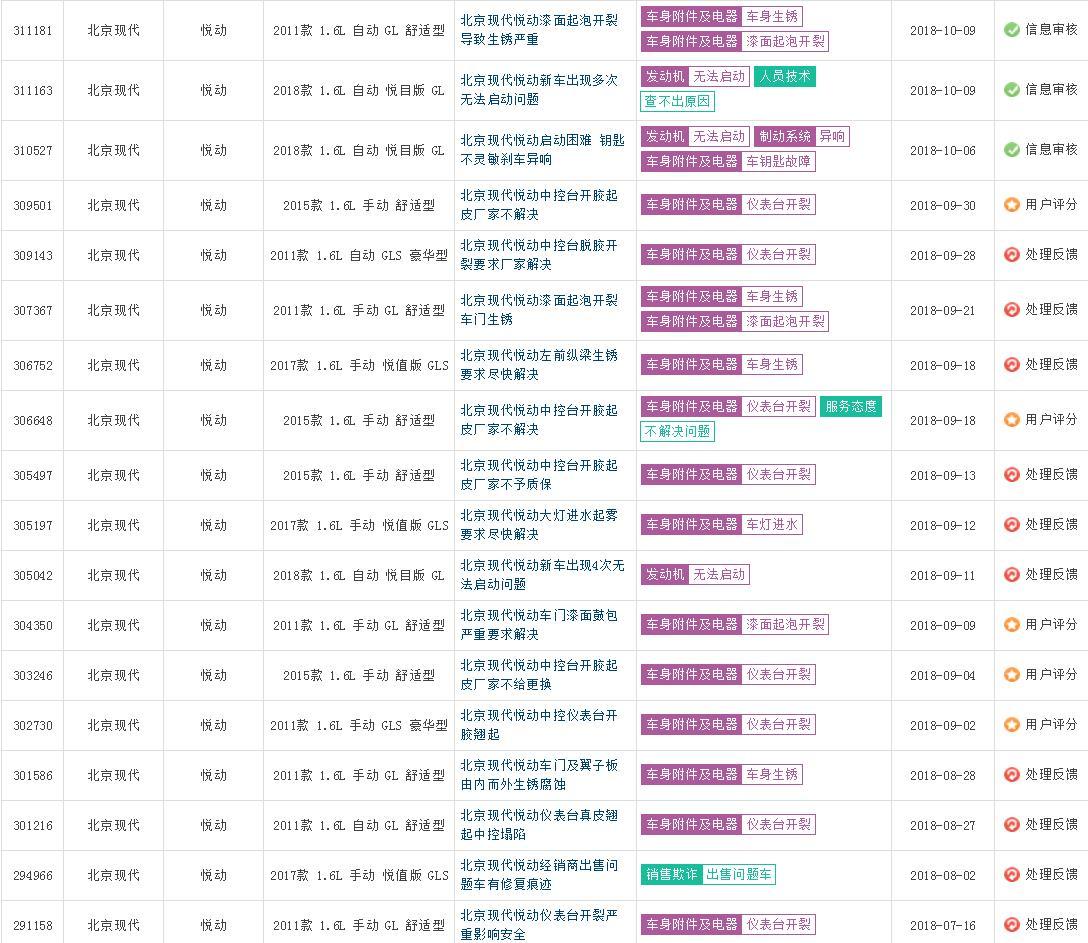Click 服务态度 tag in row 306648

pos(851,406)
